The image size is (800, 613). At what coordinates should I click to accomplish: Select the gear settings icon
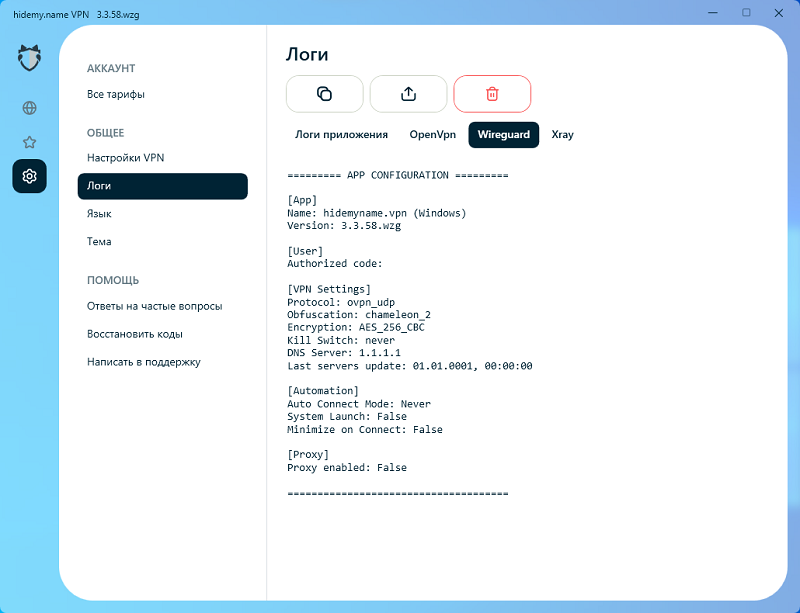29,176
